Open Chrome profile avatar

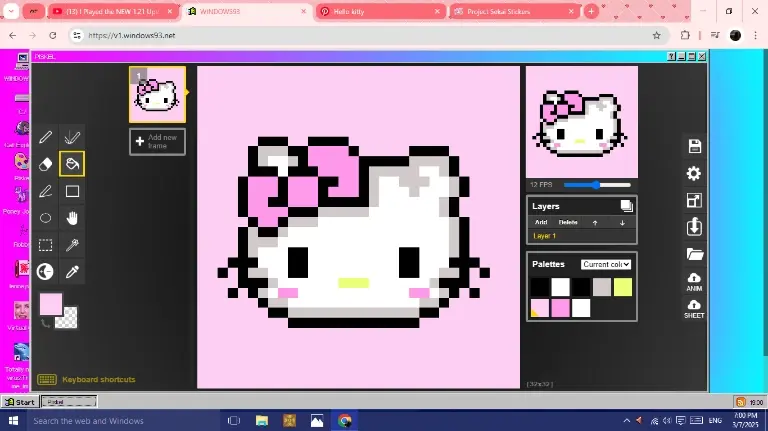coord(735,35)
